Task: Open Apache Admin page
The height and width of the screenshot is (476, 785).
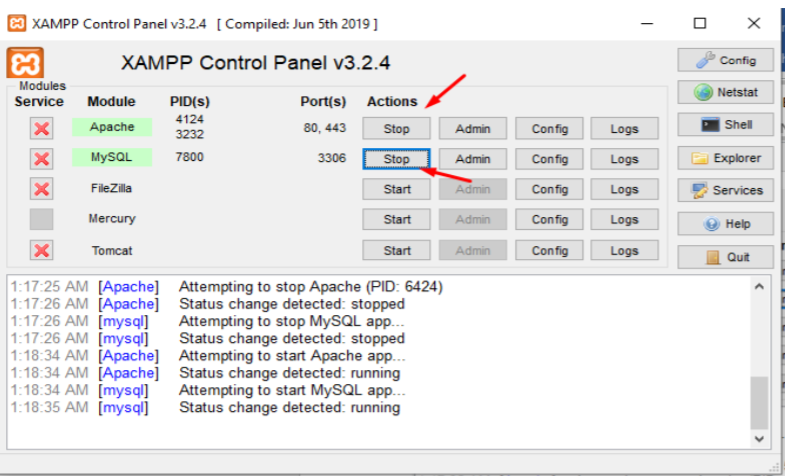Action: [473, 129]
